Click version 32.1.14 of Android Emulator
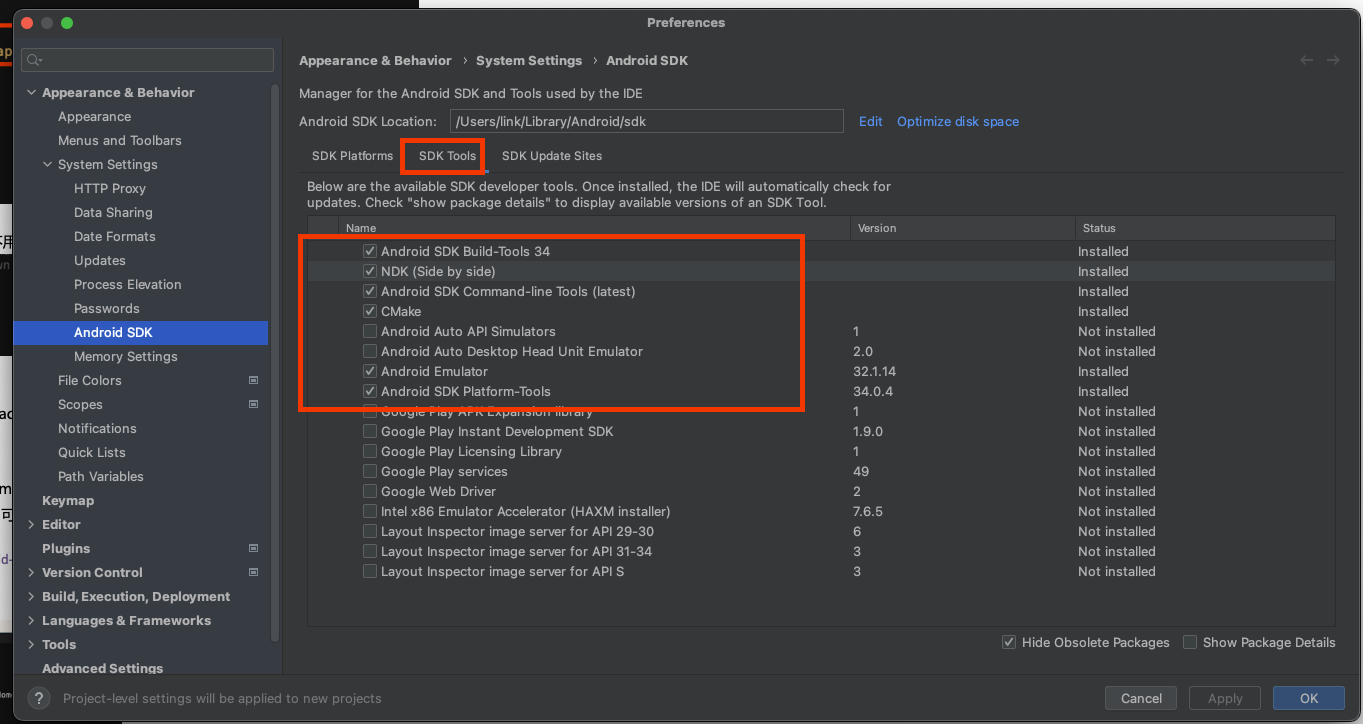The width and height of the screenshot is (1363, 724). (875, 371)
